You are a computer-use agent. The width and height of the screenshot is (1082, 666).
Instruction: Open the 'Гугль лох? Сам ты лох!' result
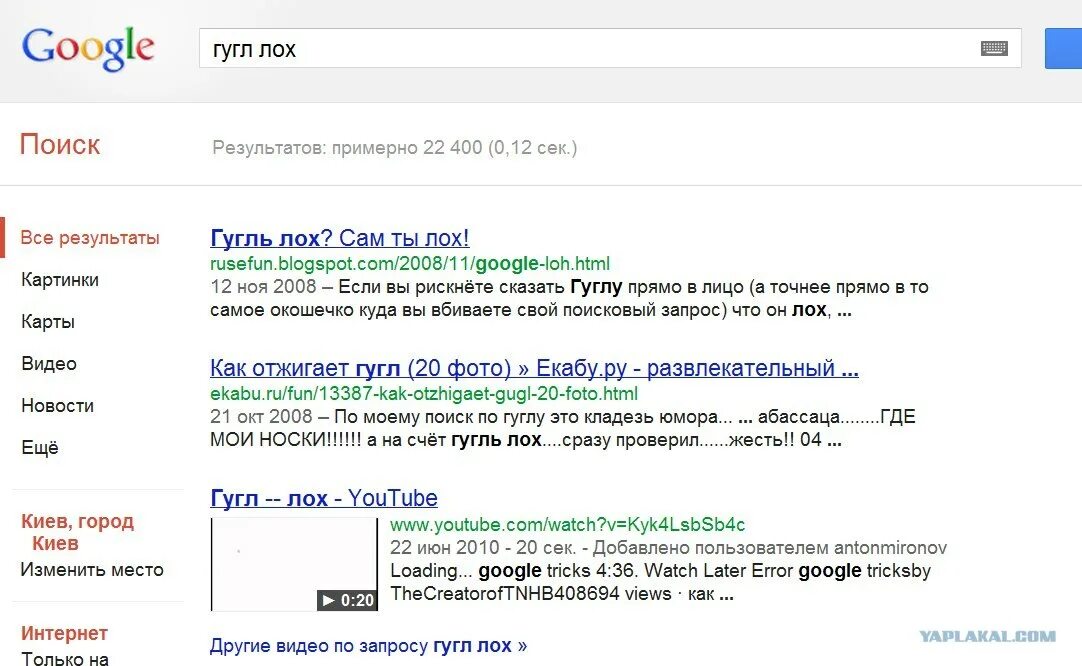[x=339, y=238]
